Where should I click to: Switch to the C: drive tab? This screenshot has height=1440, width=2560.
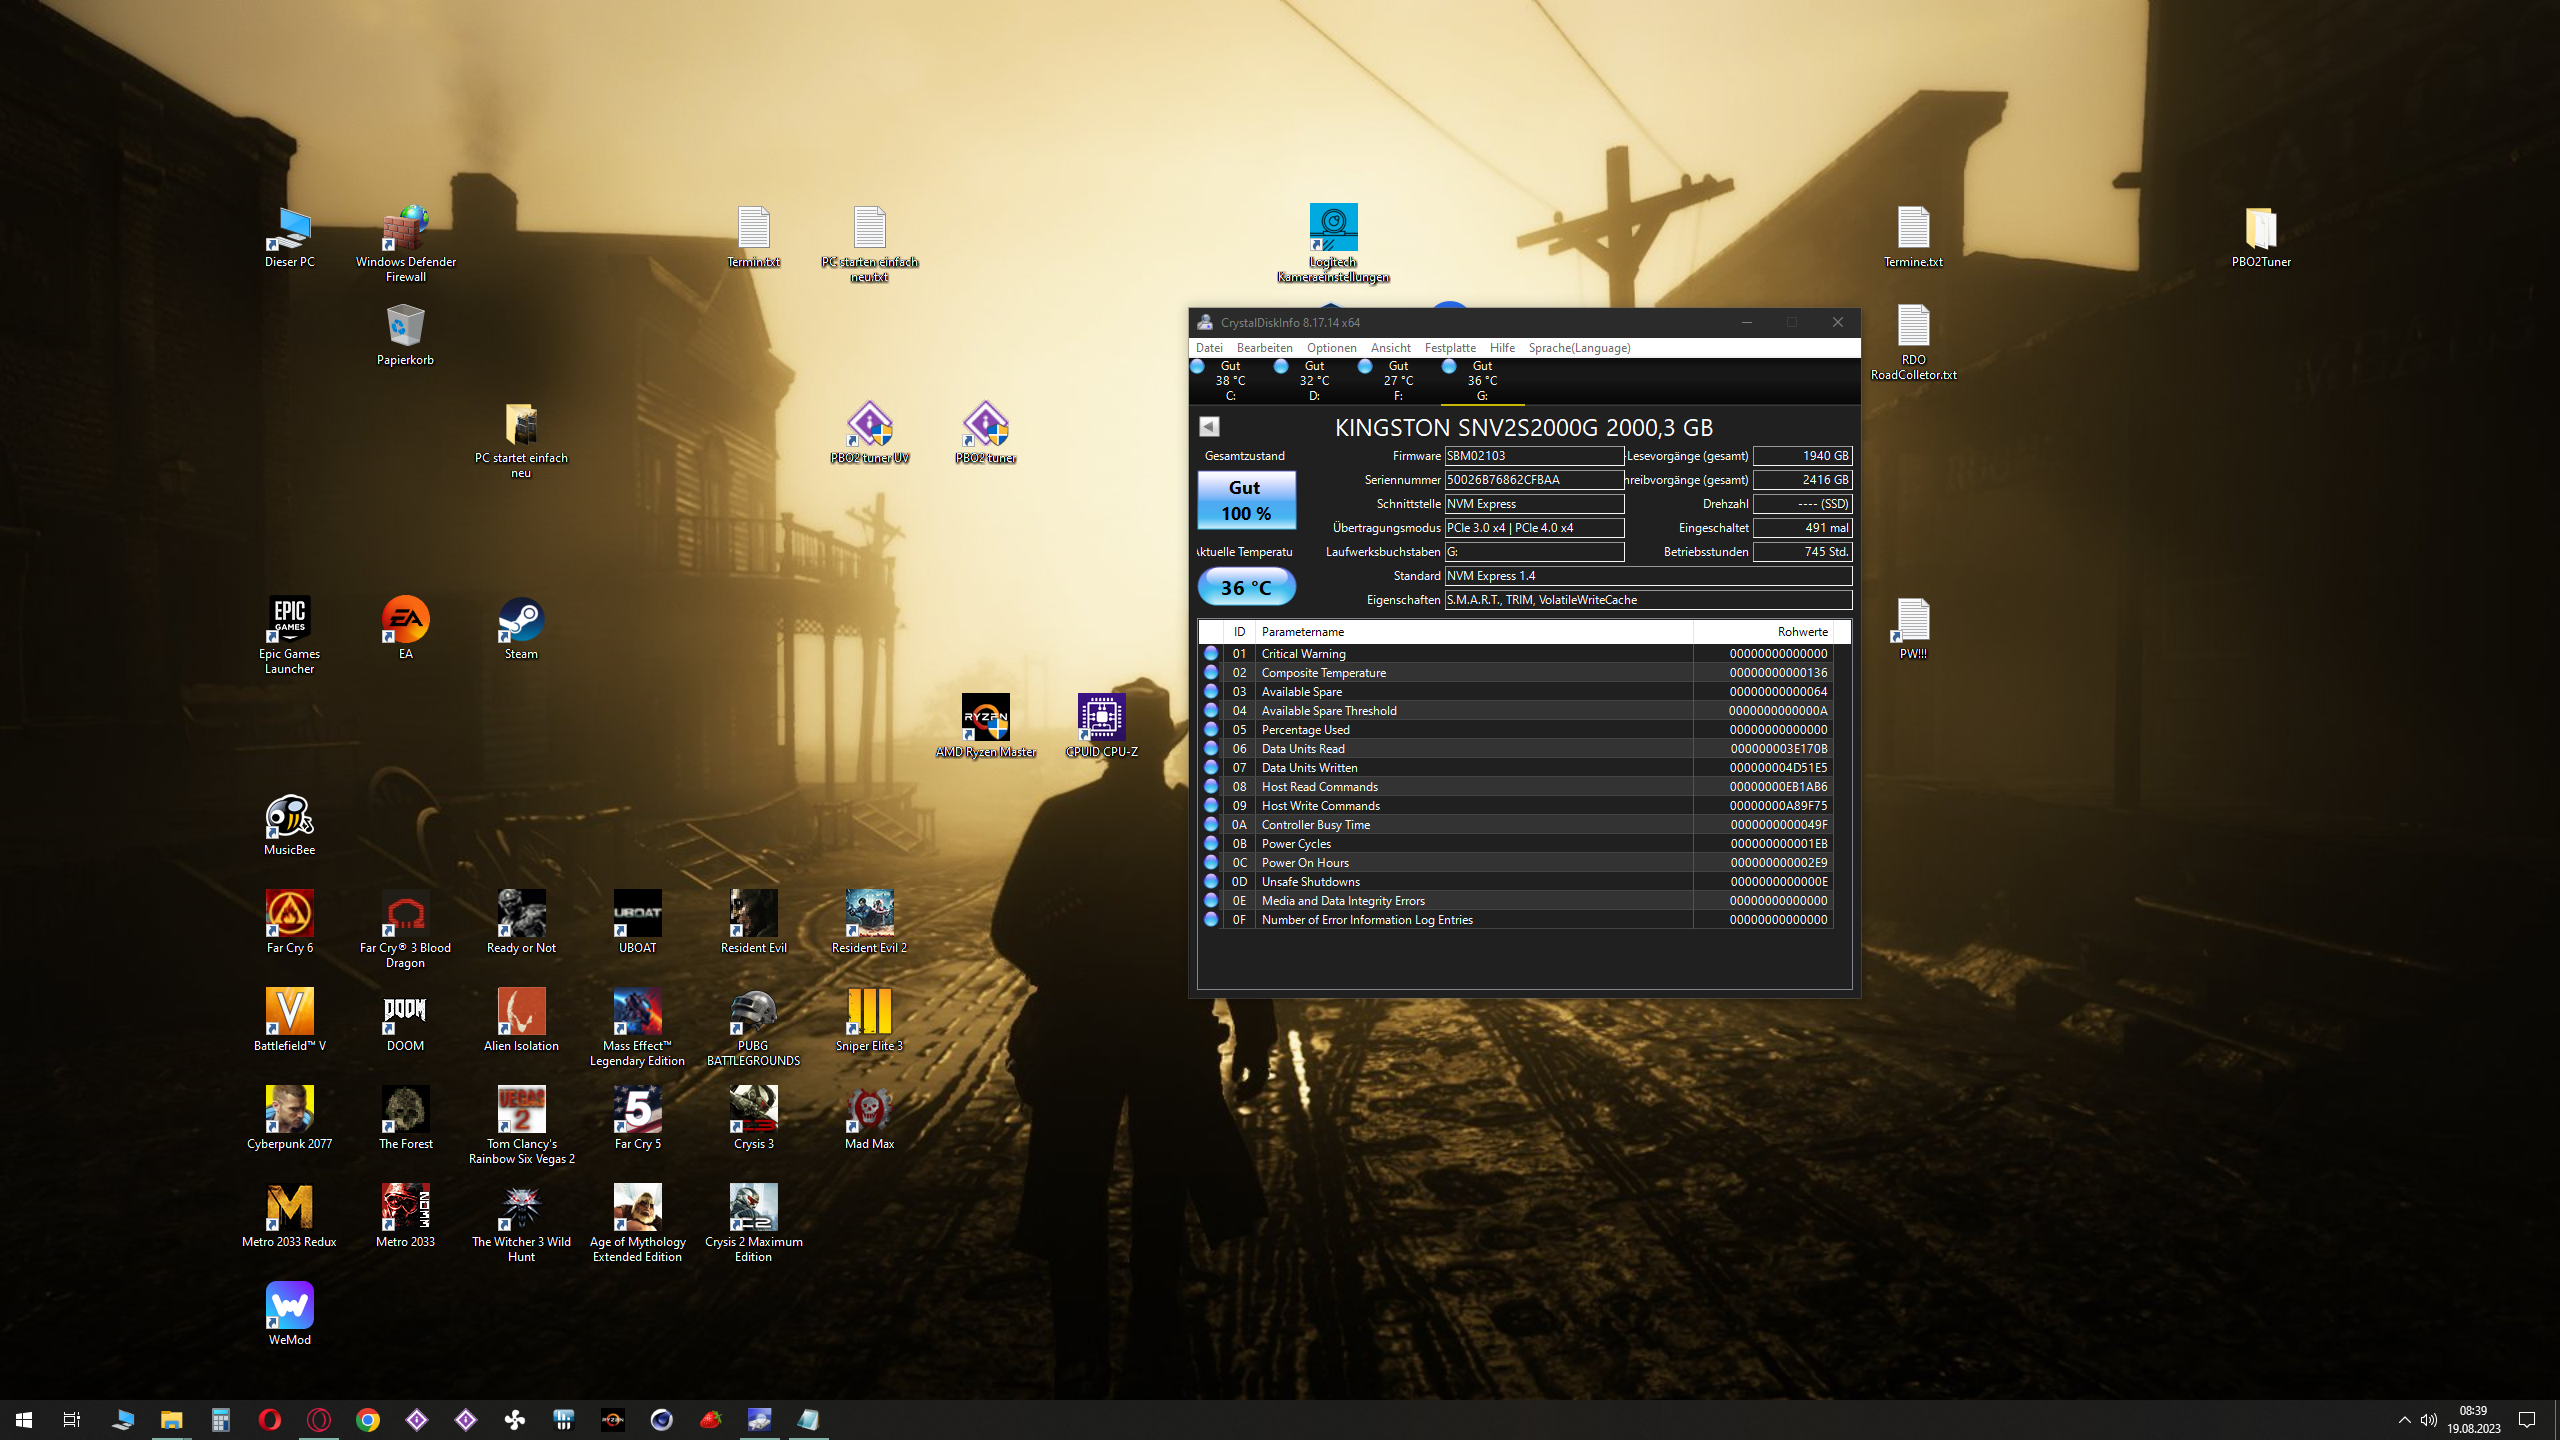pyautogui.click(x=1230, y=381)
